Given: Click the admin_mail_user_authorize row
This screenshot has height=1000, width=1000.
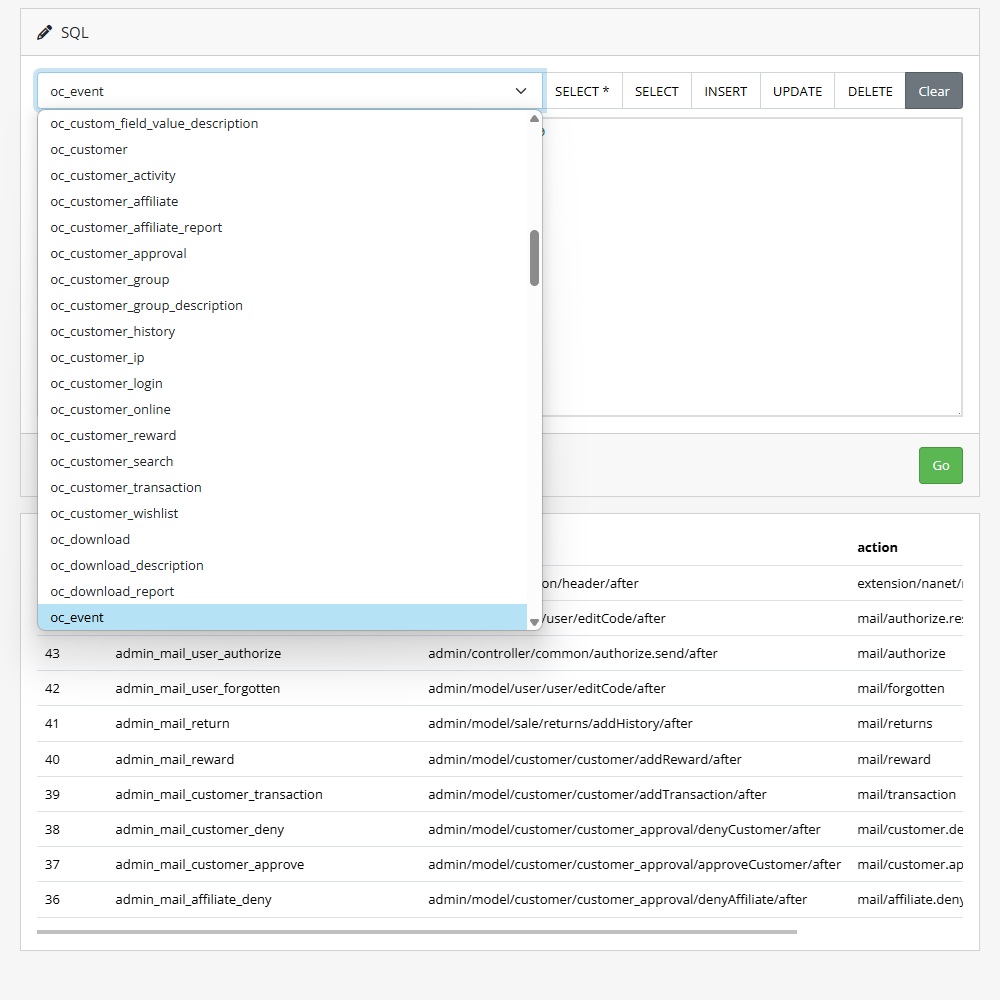Looking at the screenshot, I should pyautogui.click(x=198, y=654).
